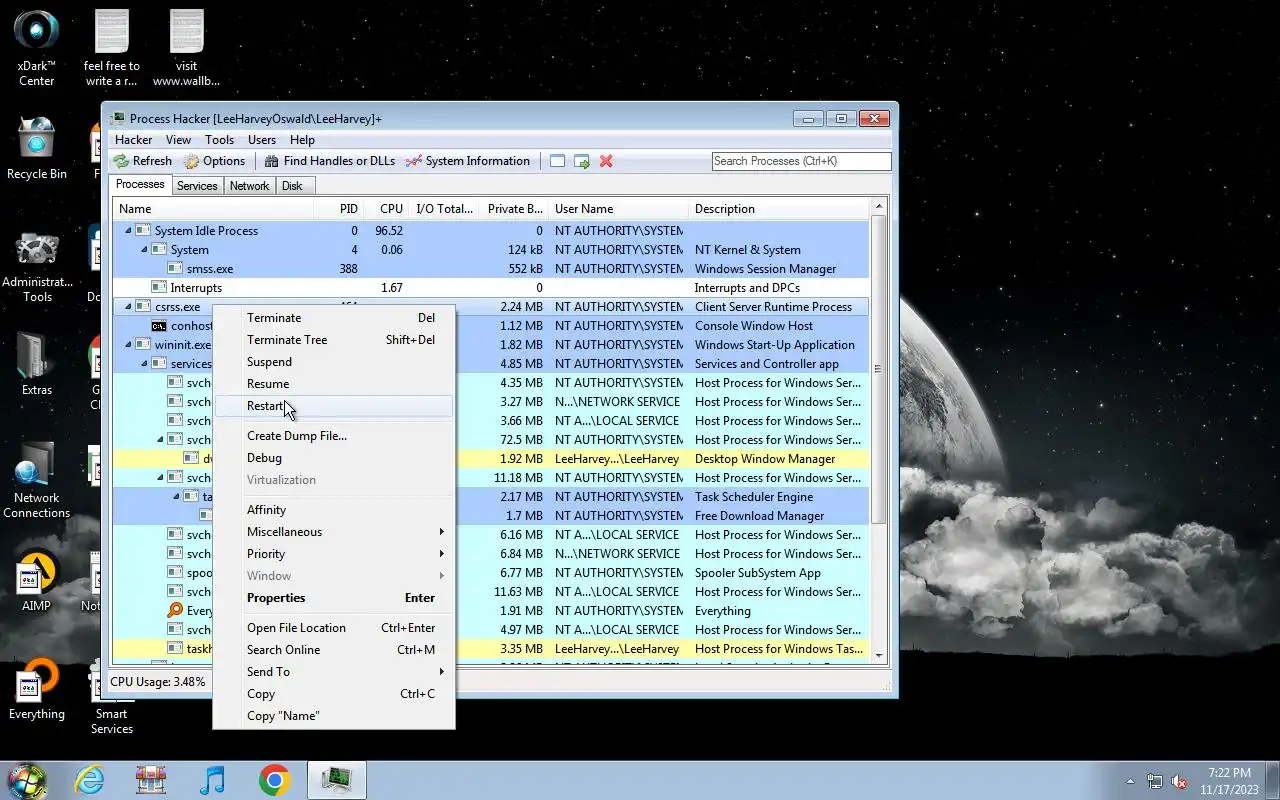Open the Miscellaneous submenu
1280x800 pixels.
coord(334,532)
